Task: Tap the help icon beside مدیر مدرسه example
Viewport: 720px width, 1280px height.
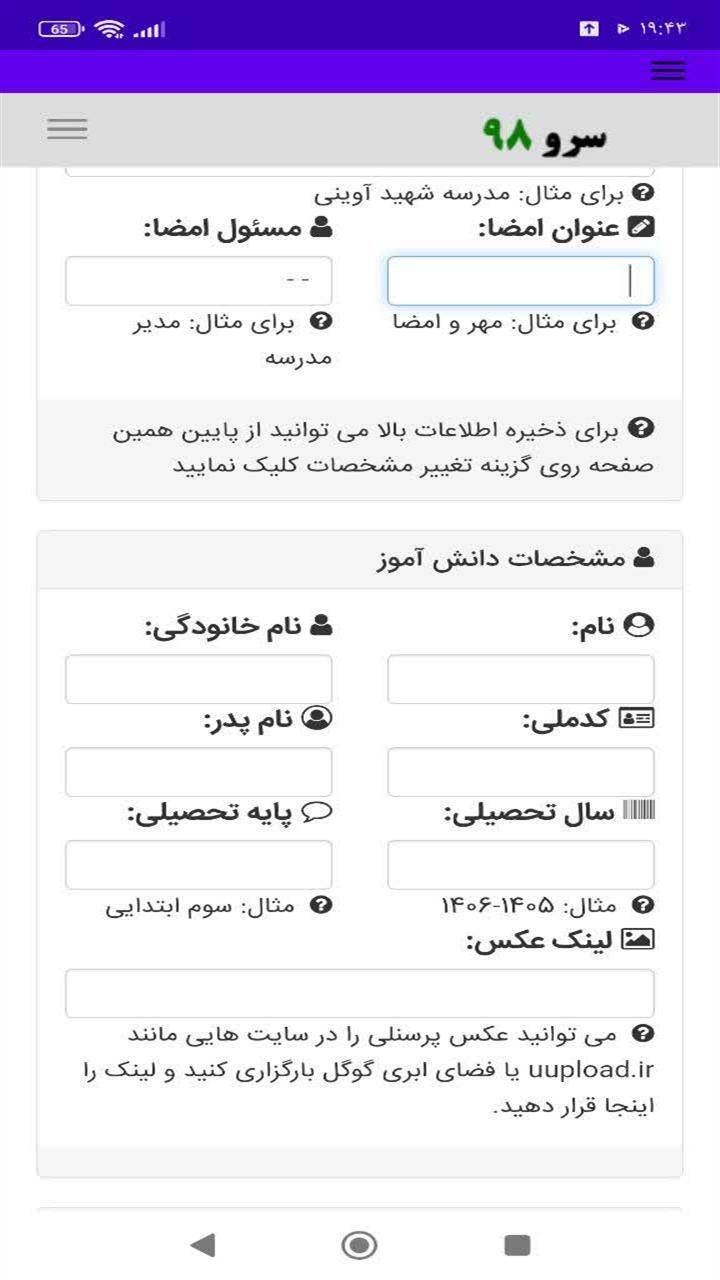Action: pyautogui.click(x=321, y=322)
